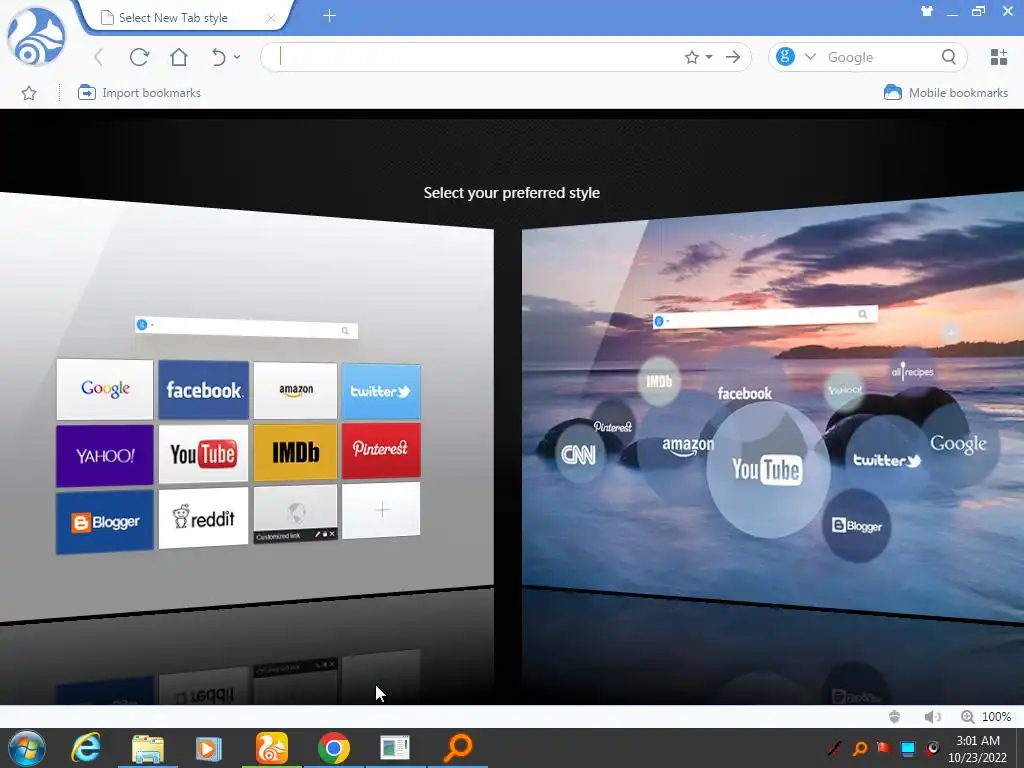Click the UC Browser squirrel logo

pos(36,37)
